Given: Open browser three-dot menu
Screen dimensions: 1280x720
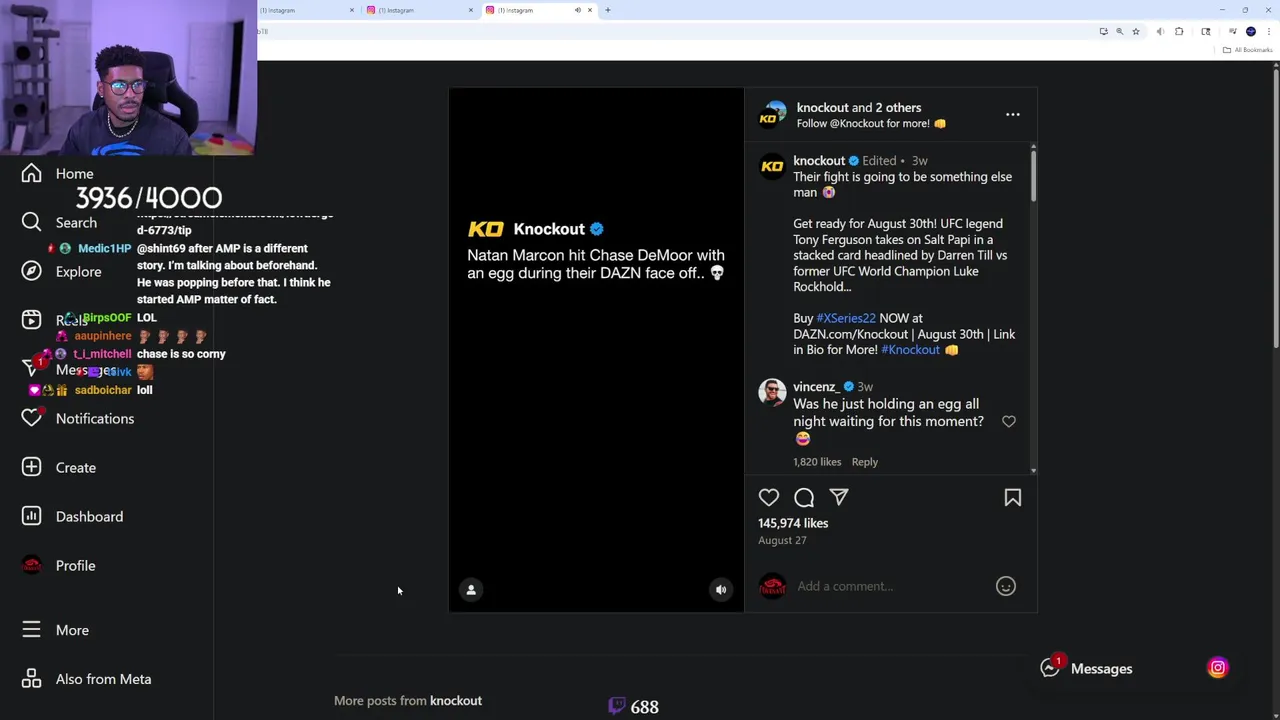Looking at the screenshot, I should pyautogui.click(x=1268, y=32).
